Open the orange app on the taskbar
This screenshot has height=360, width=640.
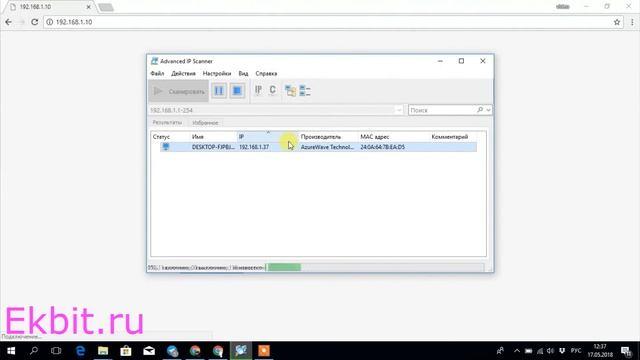click(264, 351)
